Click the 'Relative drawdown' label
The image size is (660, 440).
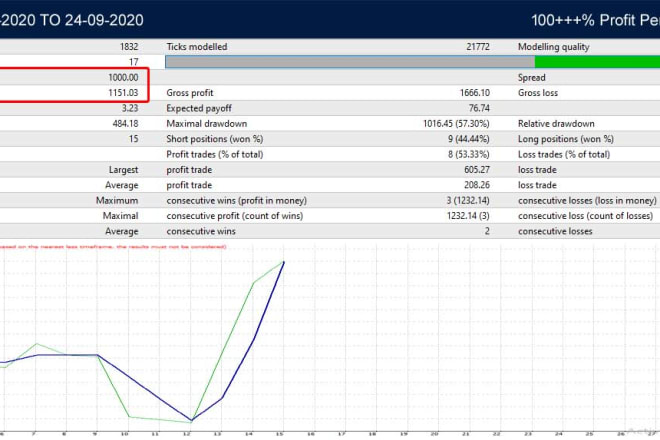pyautogui.click(x=556, y=124)
